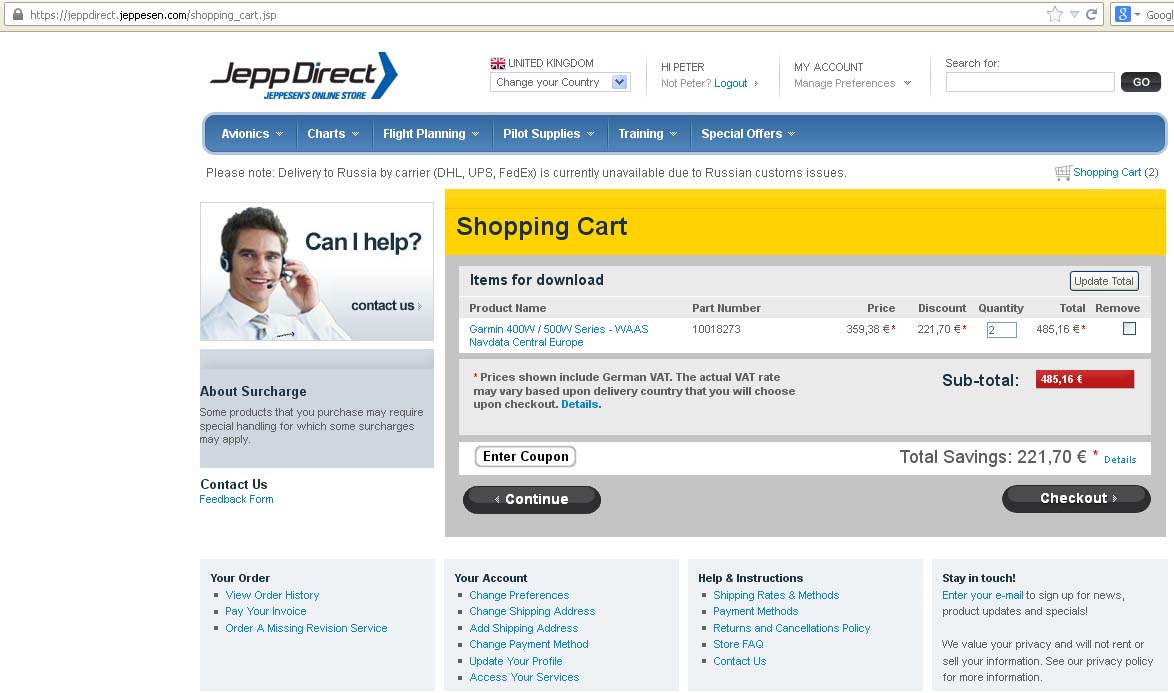The width and height of the screenshot is (1174, 693).
Task: Click the browser address bar URL
Action: [x=153, y=15]
